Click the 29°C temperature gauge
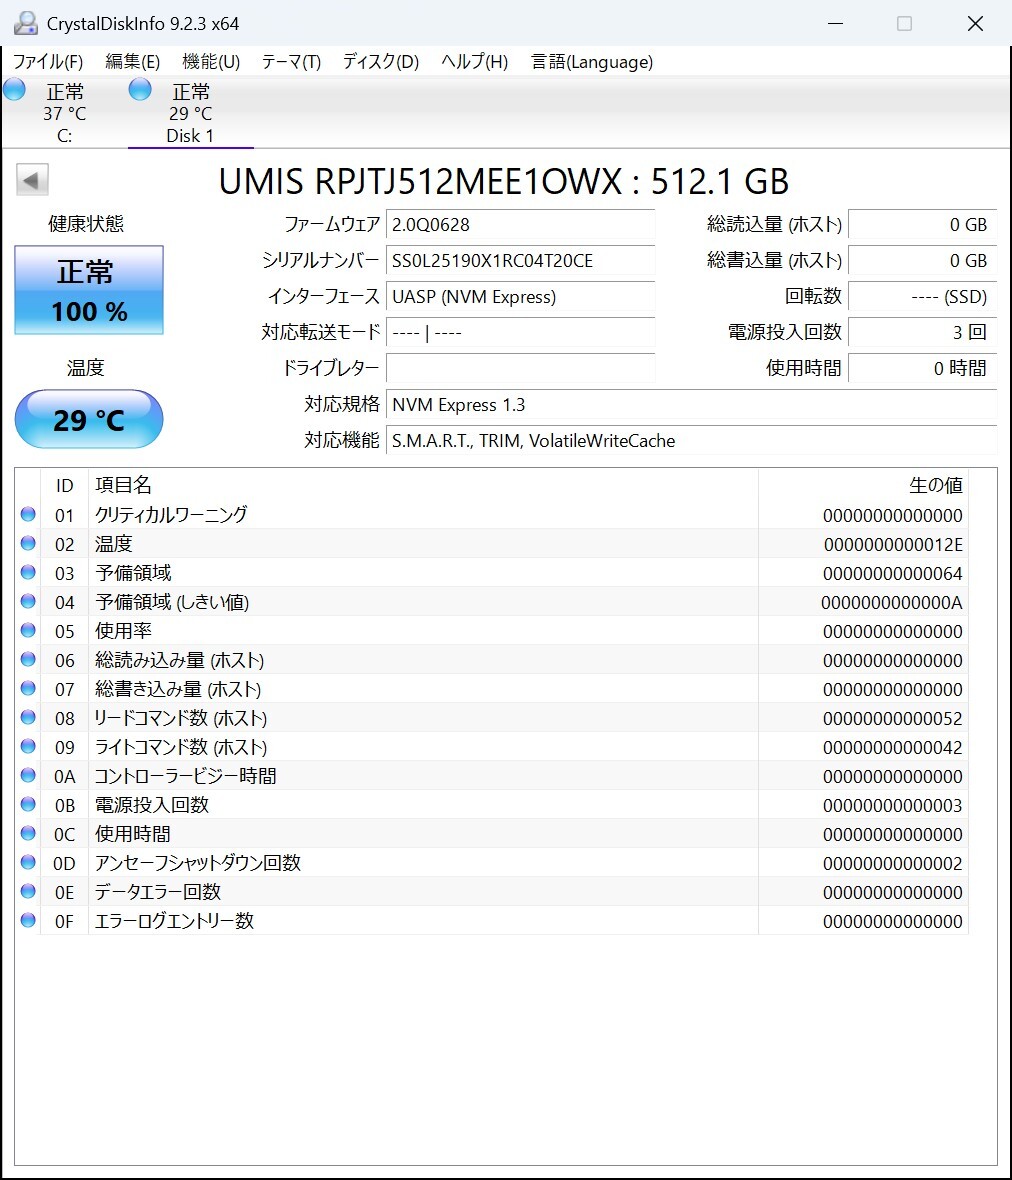1012x1180 pixels. [88, 420]
